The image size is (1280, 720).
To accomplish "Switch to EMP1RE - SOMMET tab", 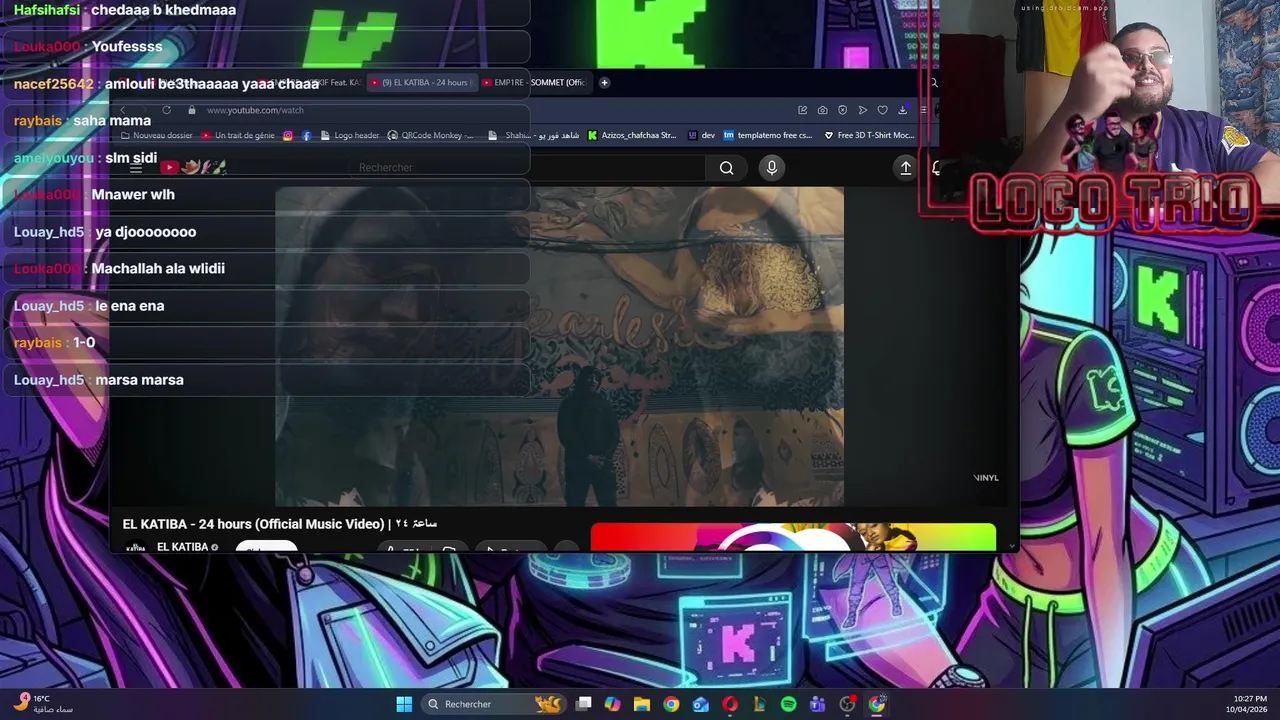I will (536, 83).
